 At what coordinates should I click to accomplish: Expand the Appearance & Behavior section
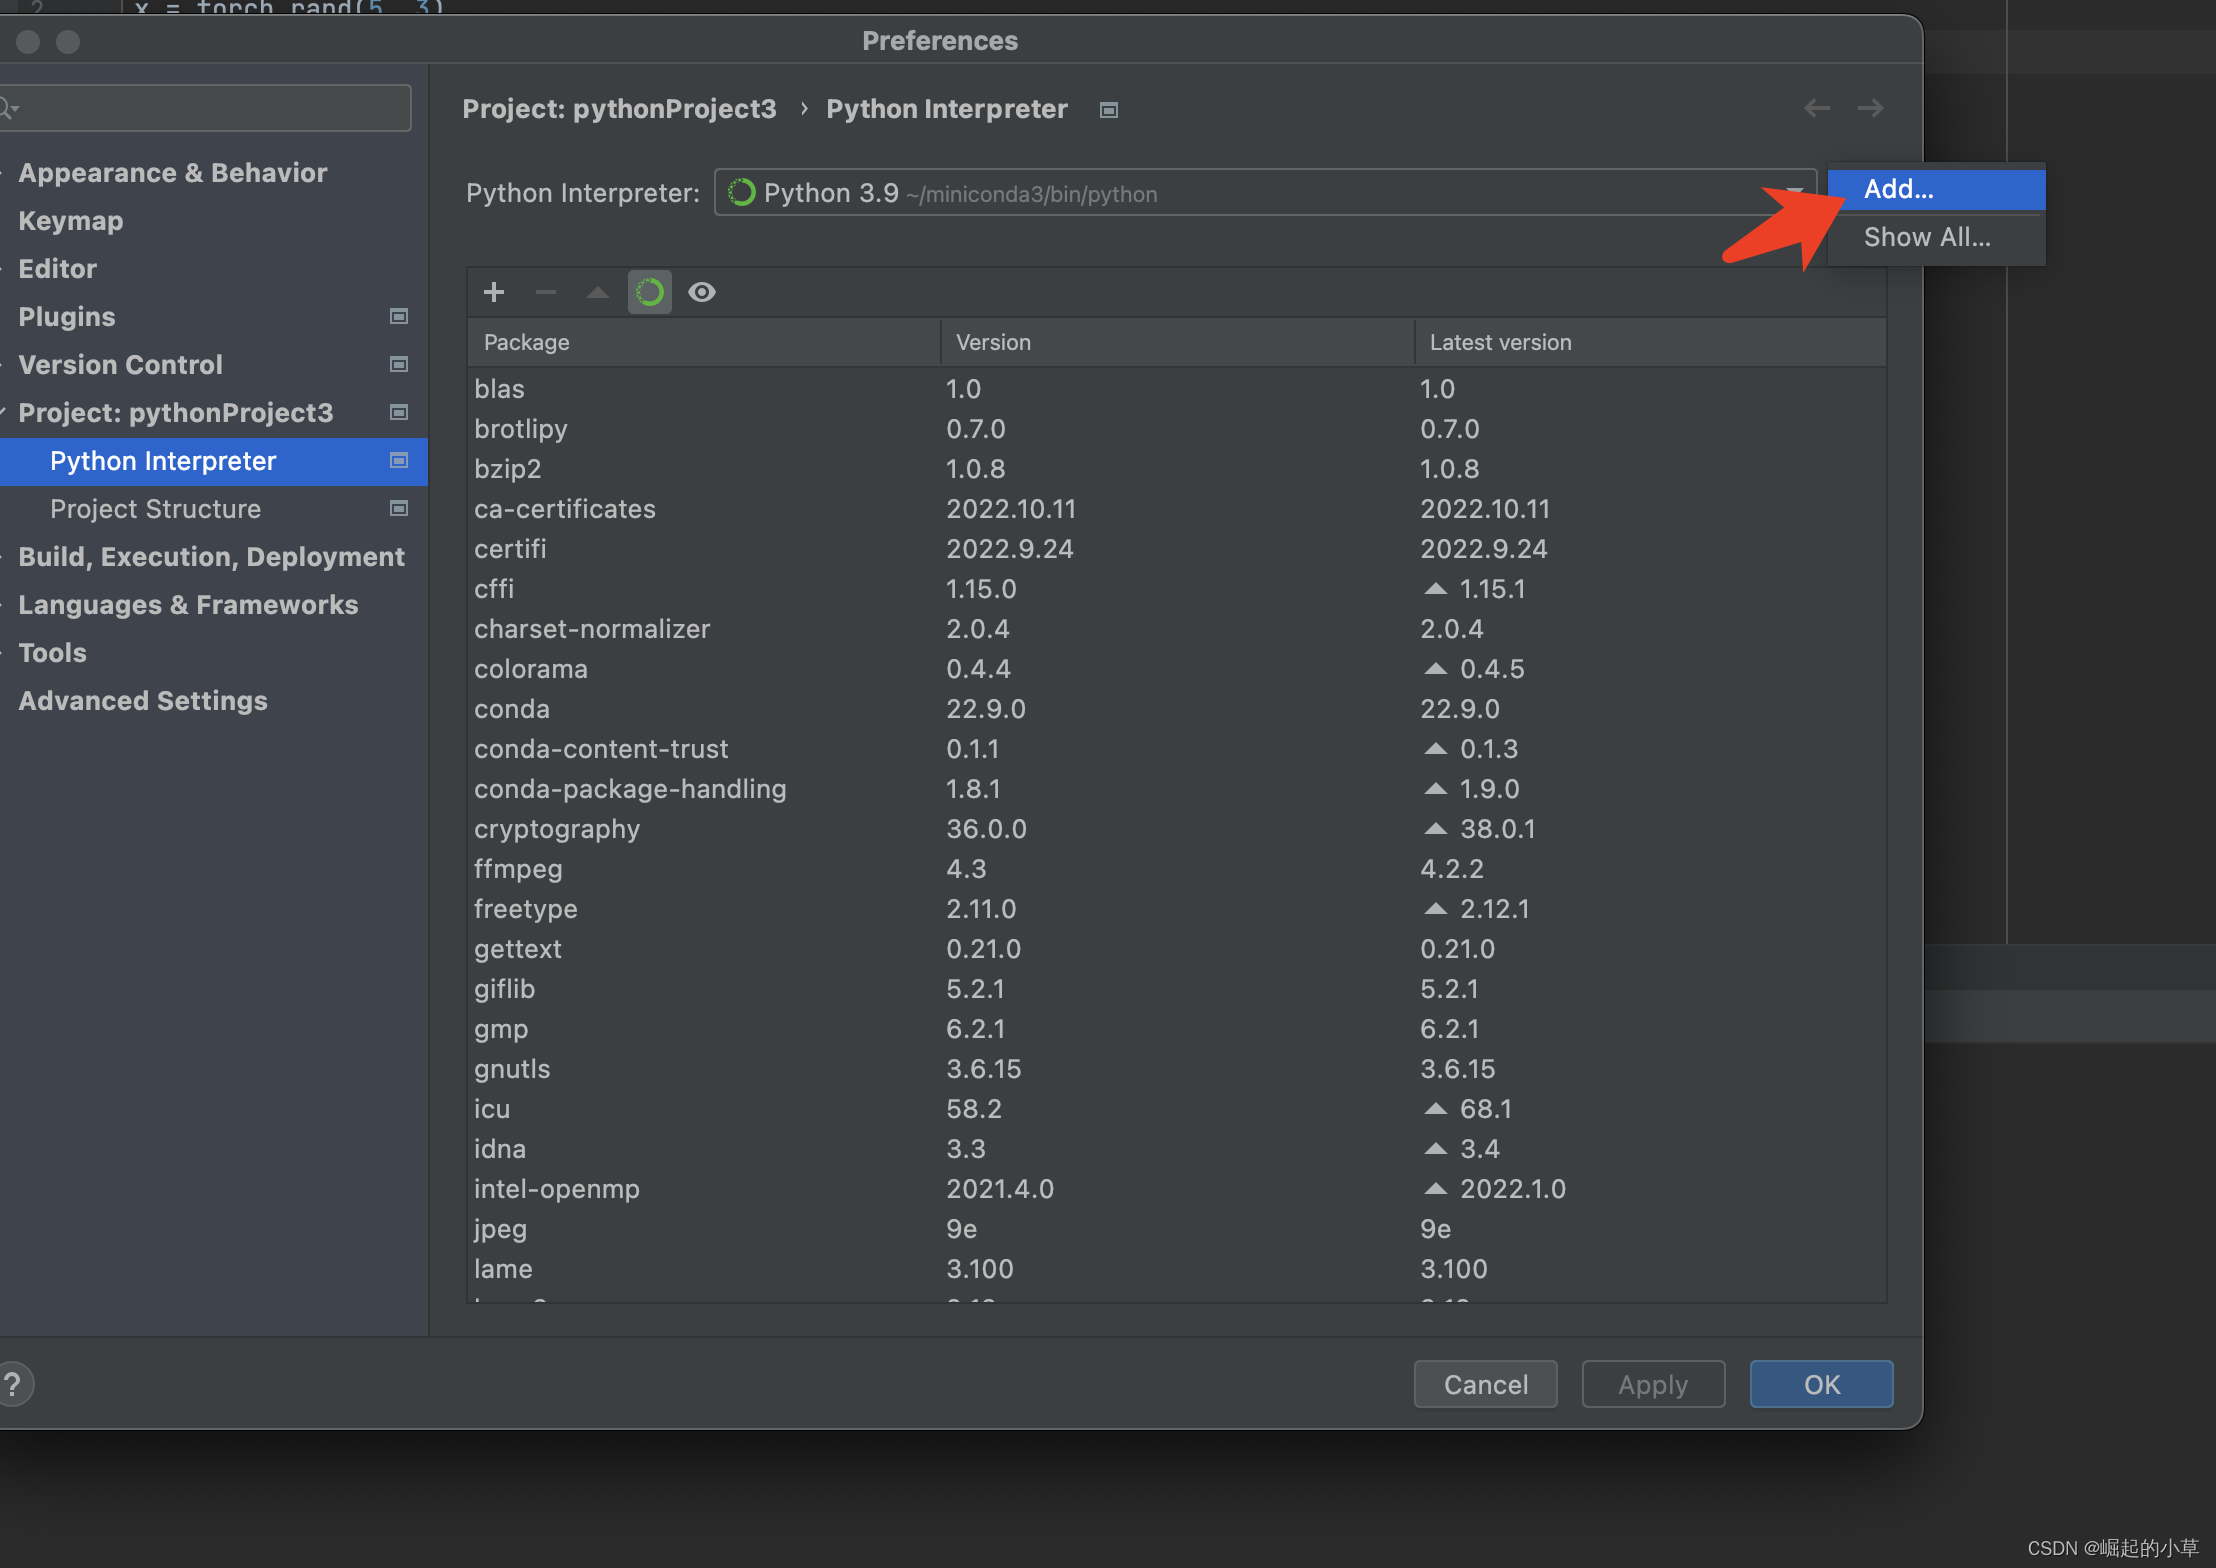tap(172, 172)
